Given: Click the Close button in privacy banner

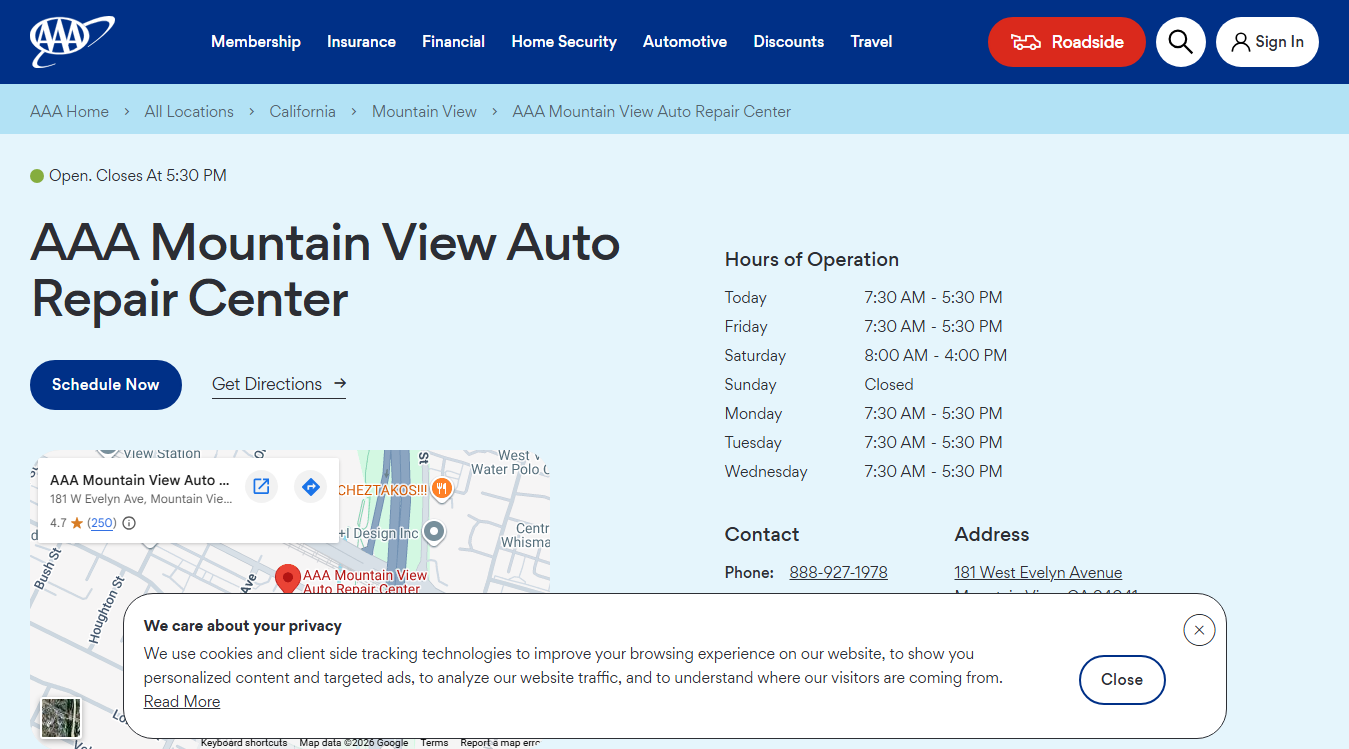Looking at the screenshot, I should [1122, 680].
